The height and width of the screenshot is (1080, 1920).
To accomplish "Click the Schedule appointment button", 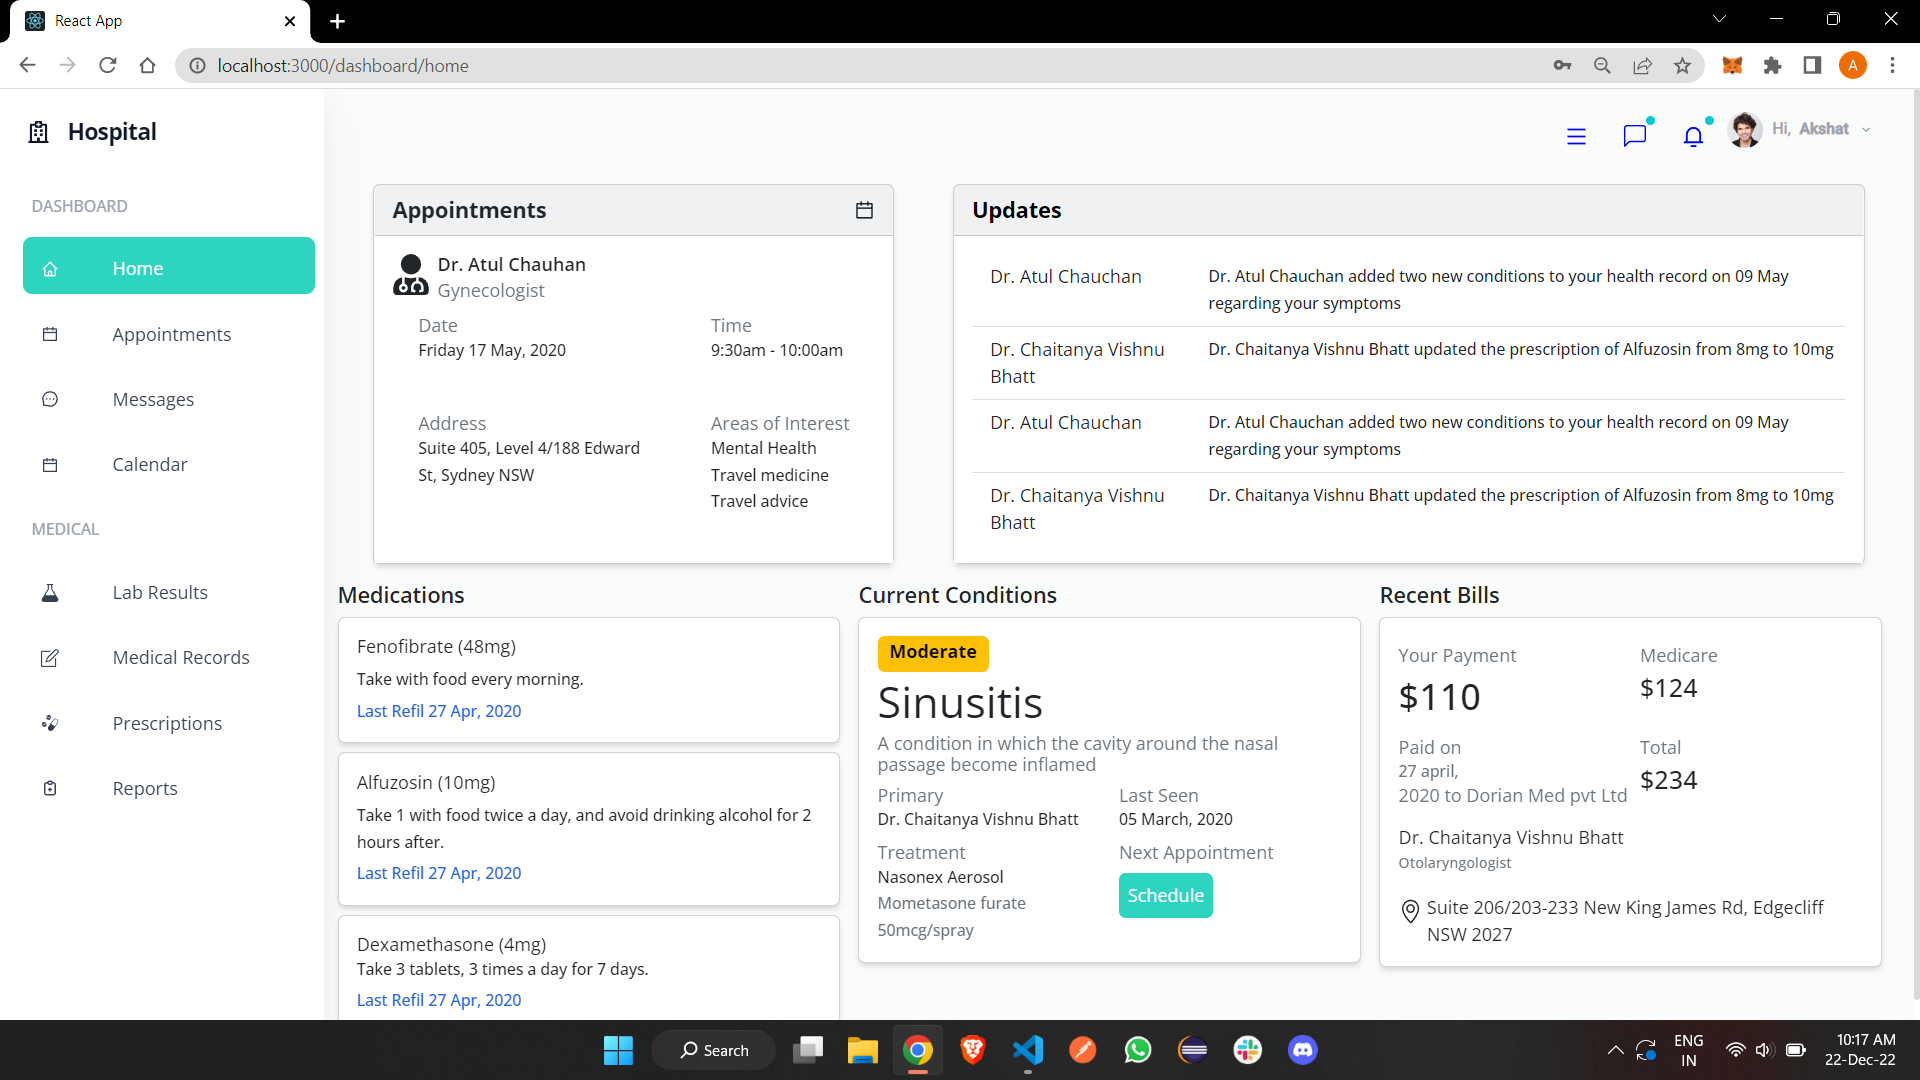I will tap(1165, 895).
